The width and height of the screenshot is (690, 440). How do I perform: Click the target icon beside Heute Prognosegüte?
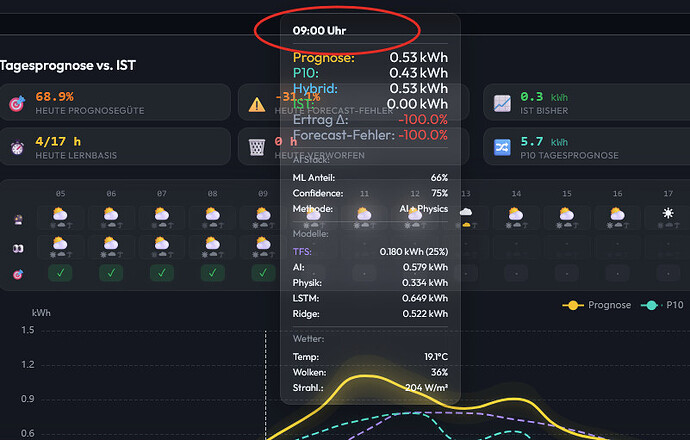tap(17, 103)
